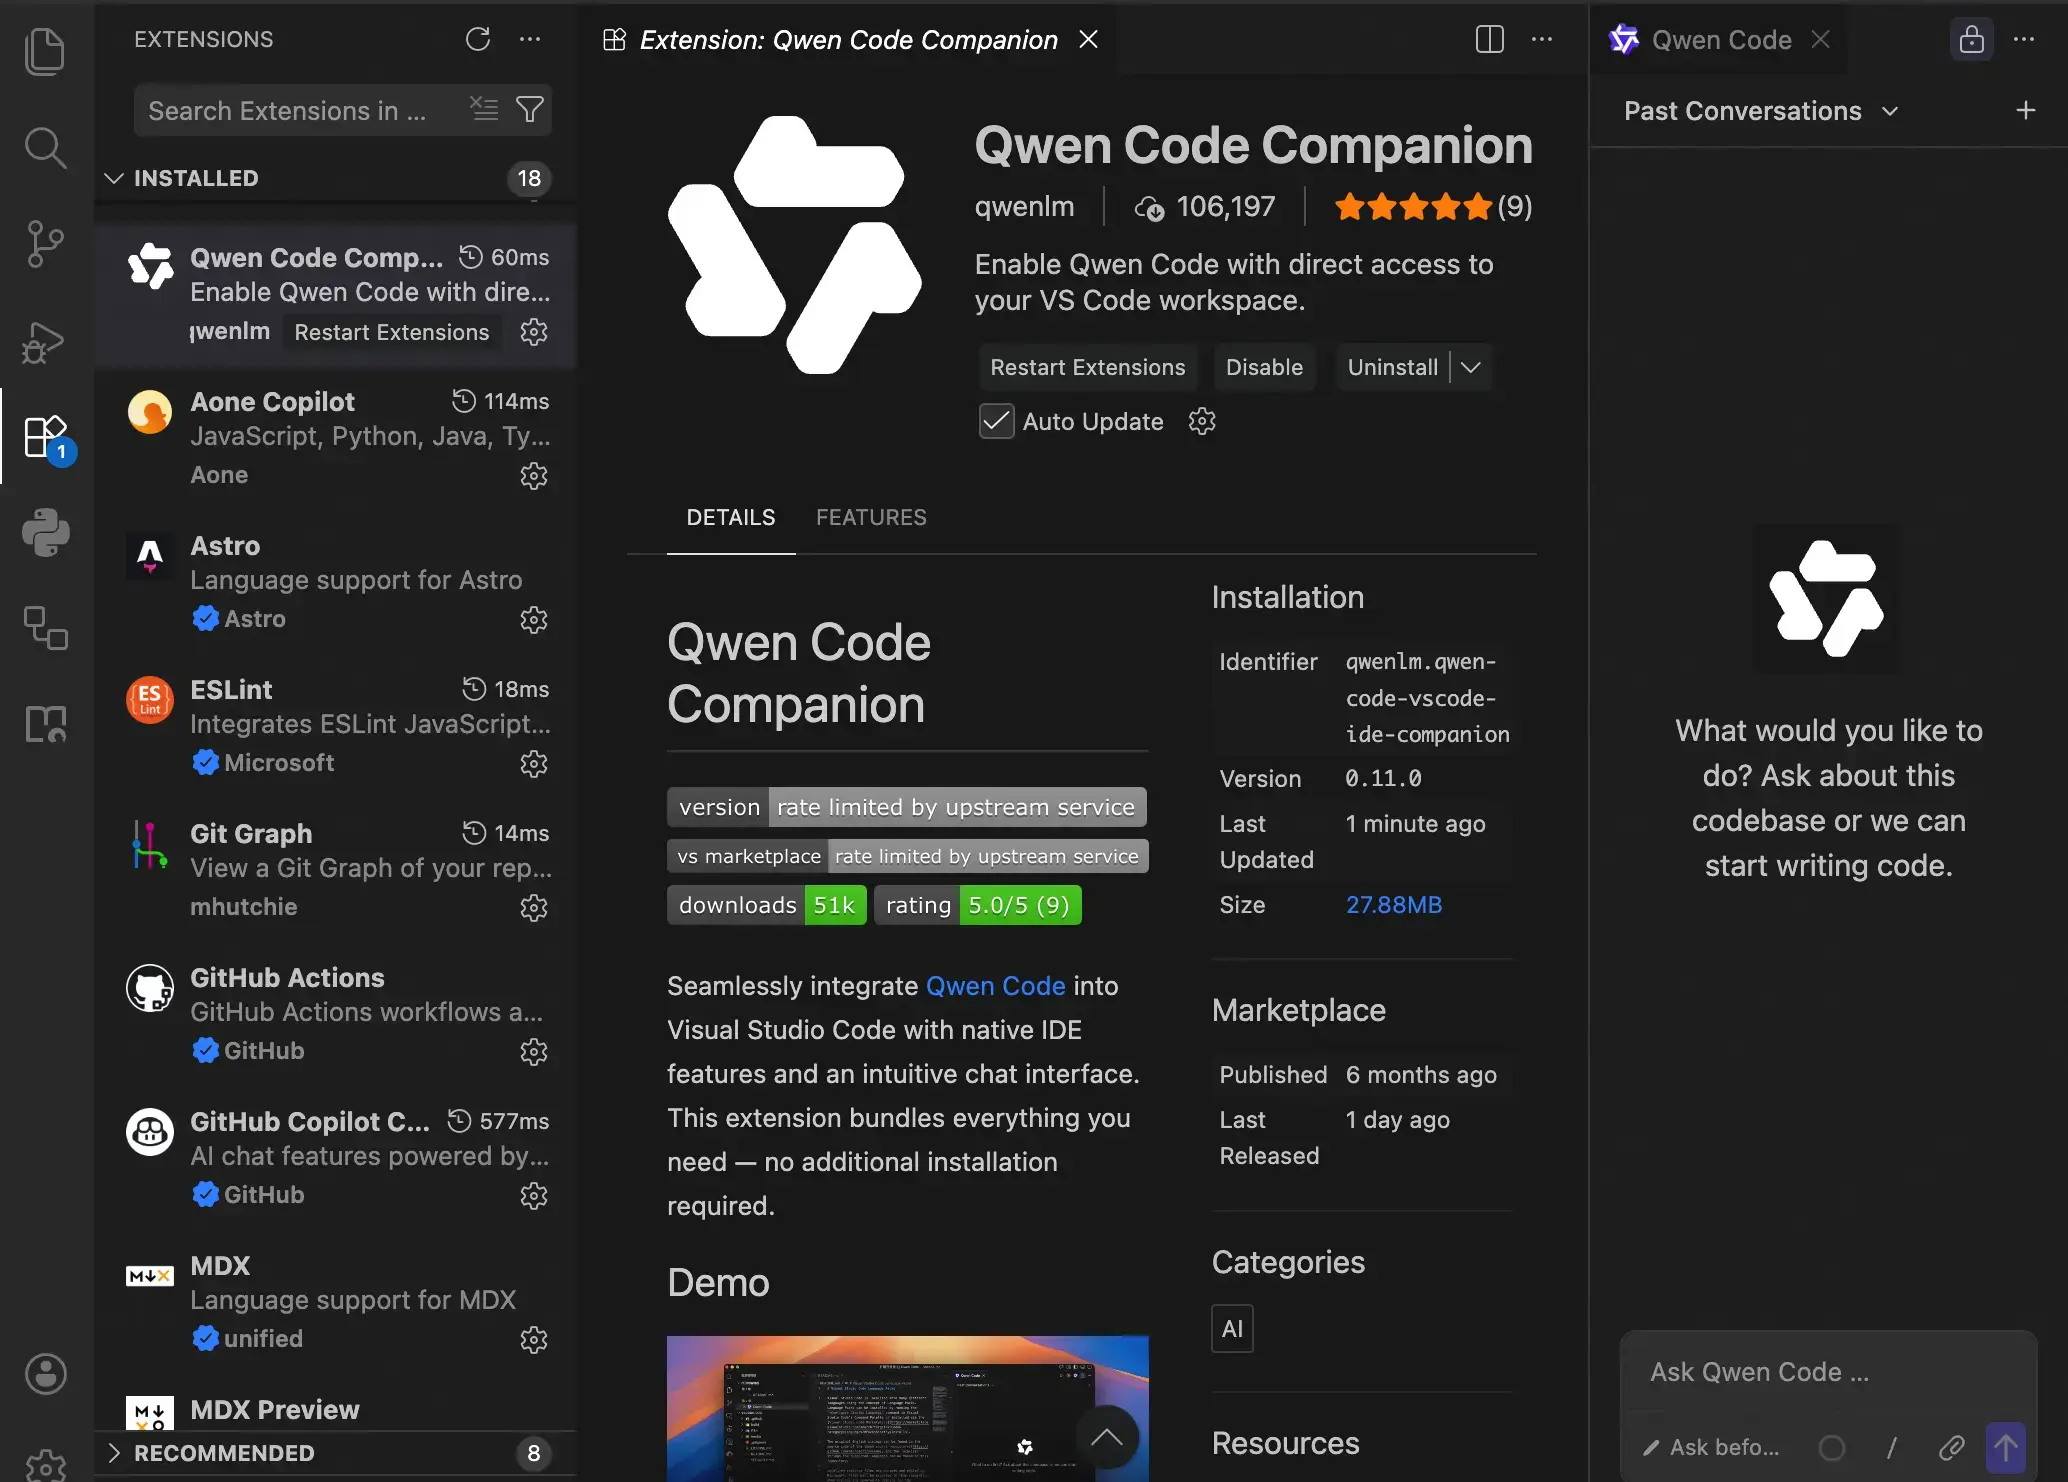Open Auto Update settings gear
The image size is (2068, 1482).
[1202, 421]
